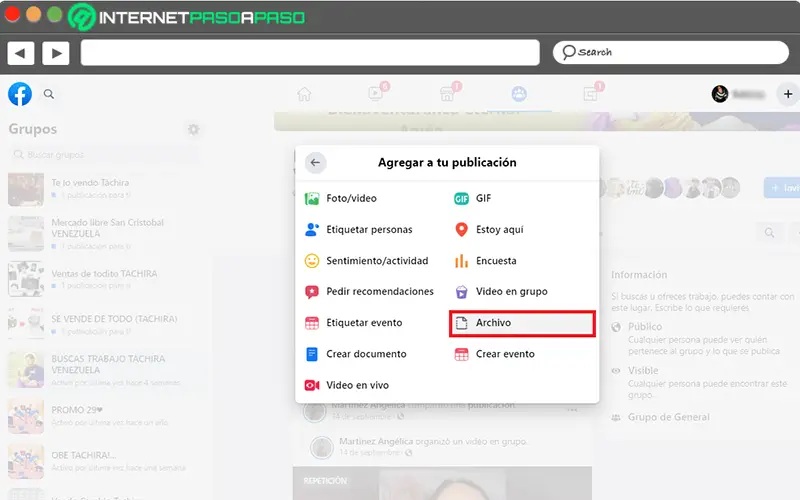This screenshot has width=800, height=500.
Task: Click the Invitar button on right
Action: (782, 188)
